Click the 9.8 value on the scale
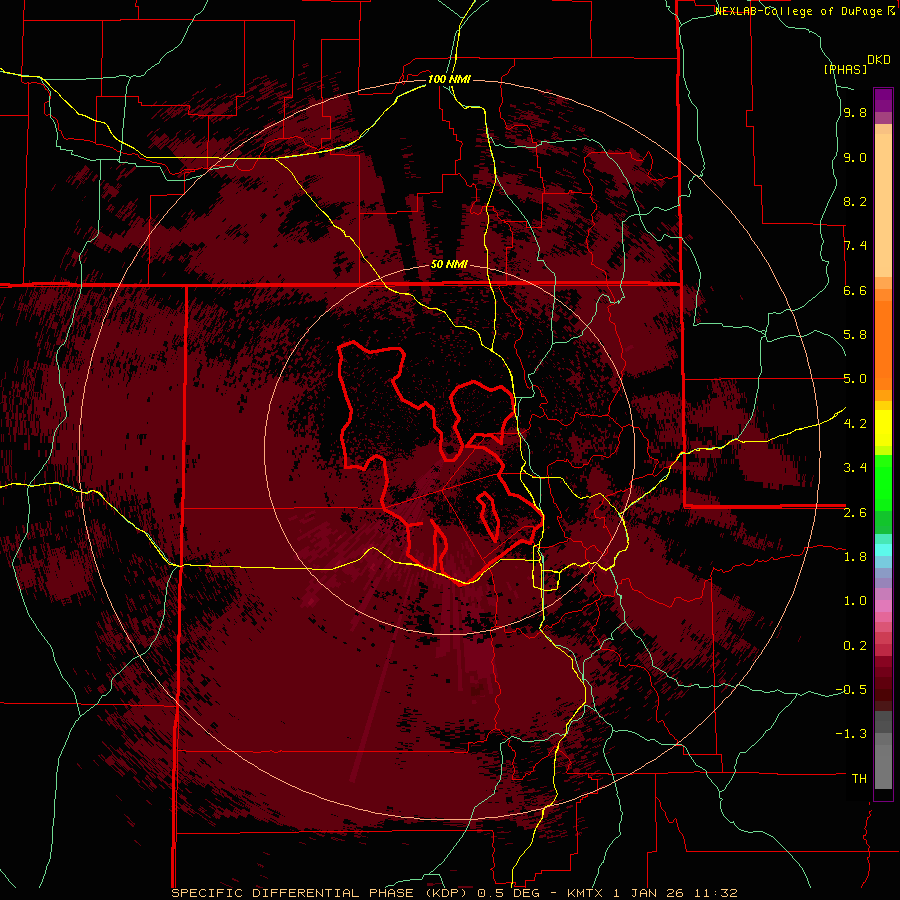Screen dimensions: 900x900 pyautogui.click(x=855, y=113)
